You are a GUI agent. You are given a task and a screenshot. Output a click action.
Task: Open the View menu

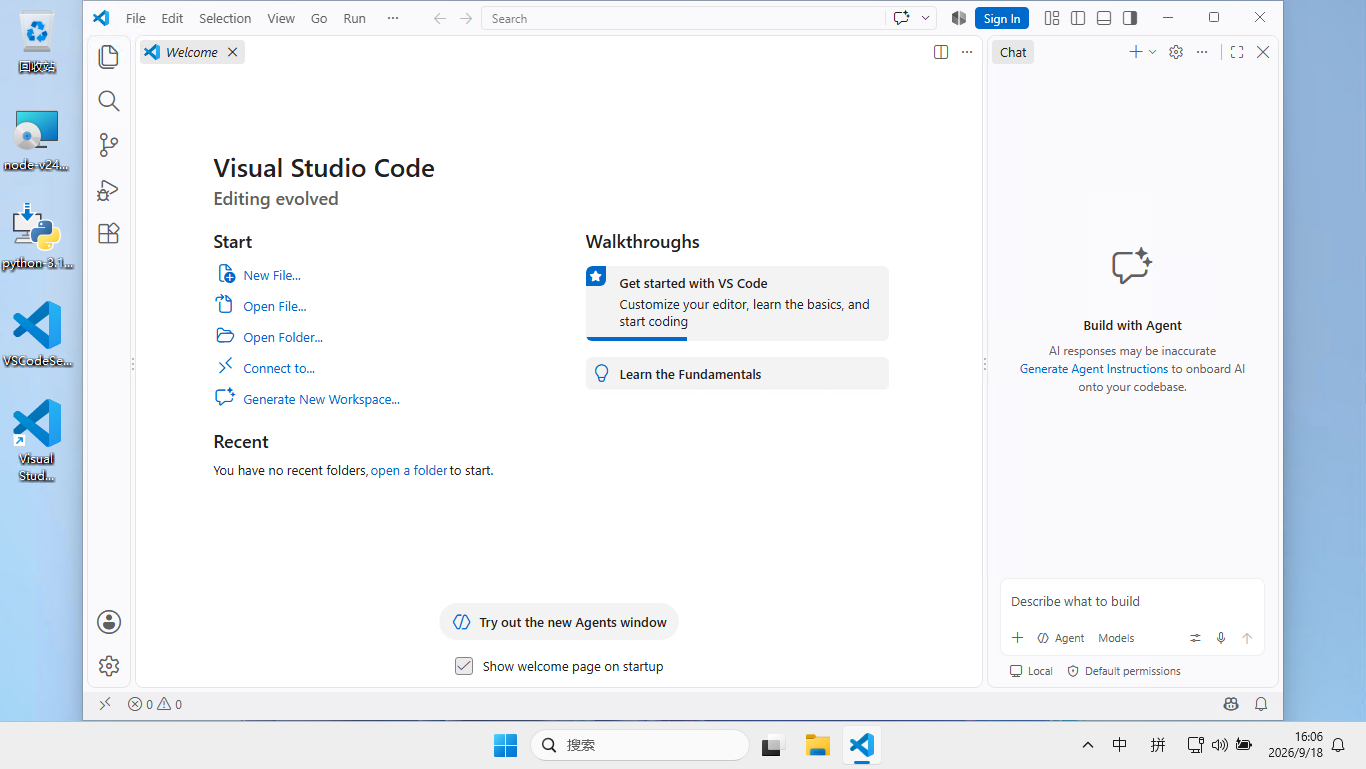point(281,18)
